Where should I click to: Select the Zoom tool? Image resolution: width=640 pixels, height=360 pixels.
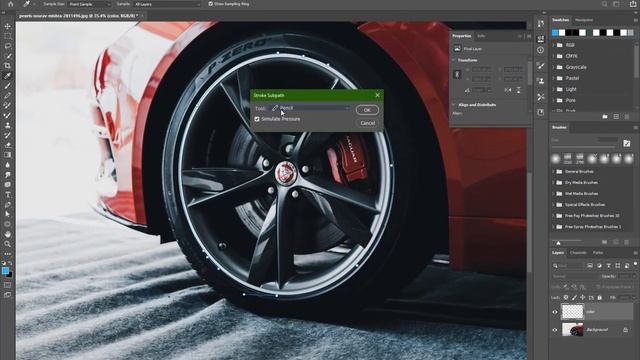7,244
